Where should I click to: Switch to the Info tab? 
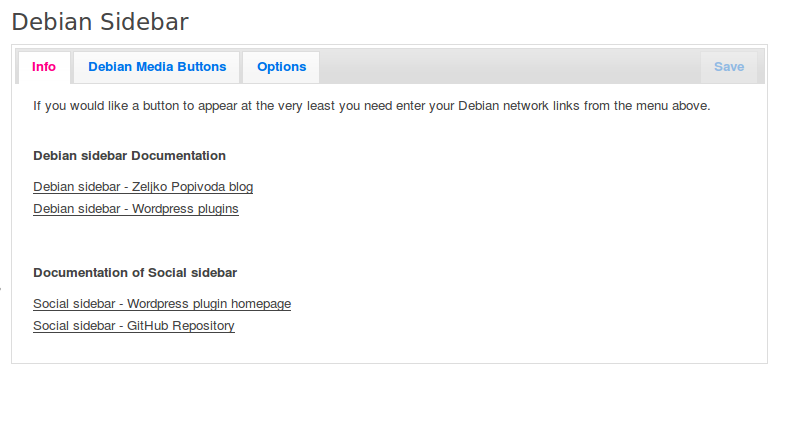point(44,67)
